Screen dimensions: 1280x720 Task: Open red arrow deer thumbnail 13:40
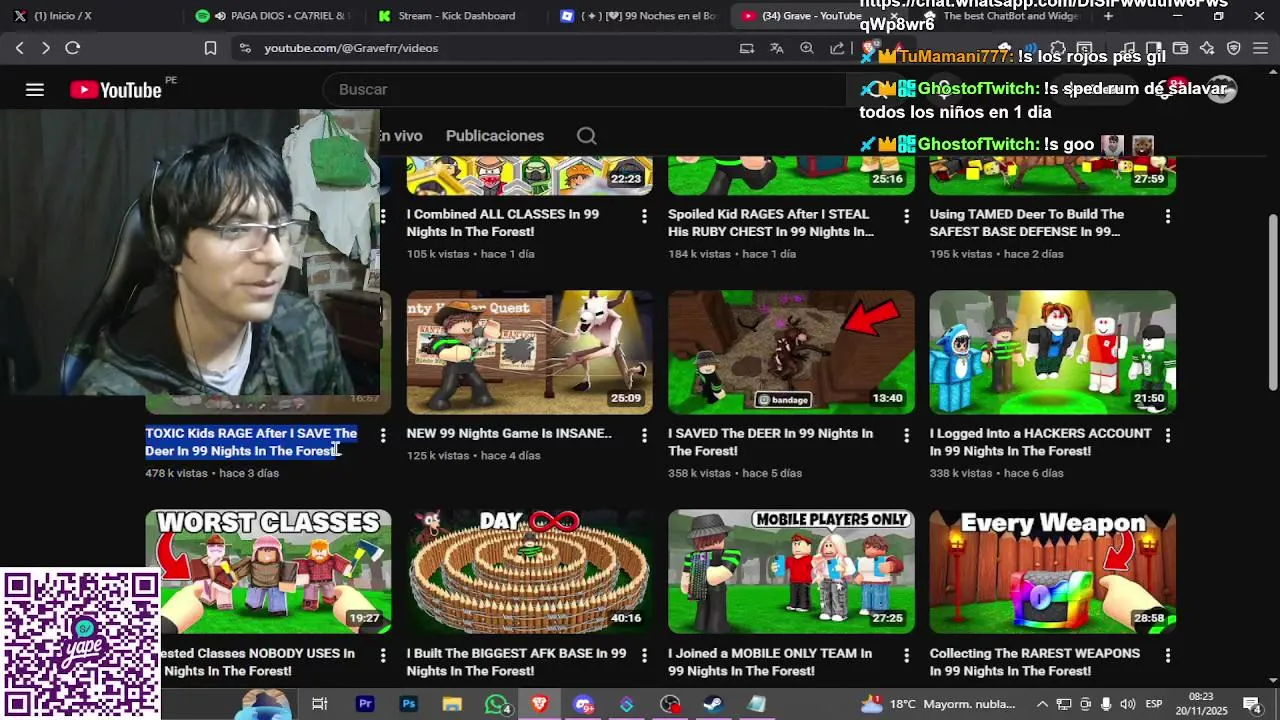[x=791, y=352]
